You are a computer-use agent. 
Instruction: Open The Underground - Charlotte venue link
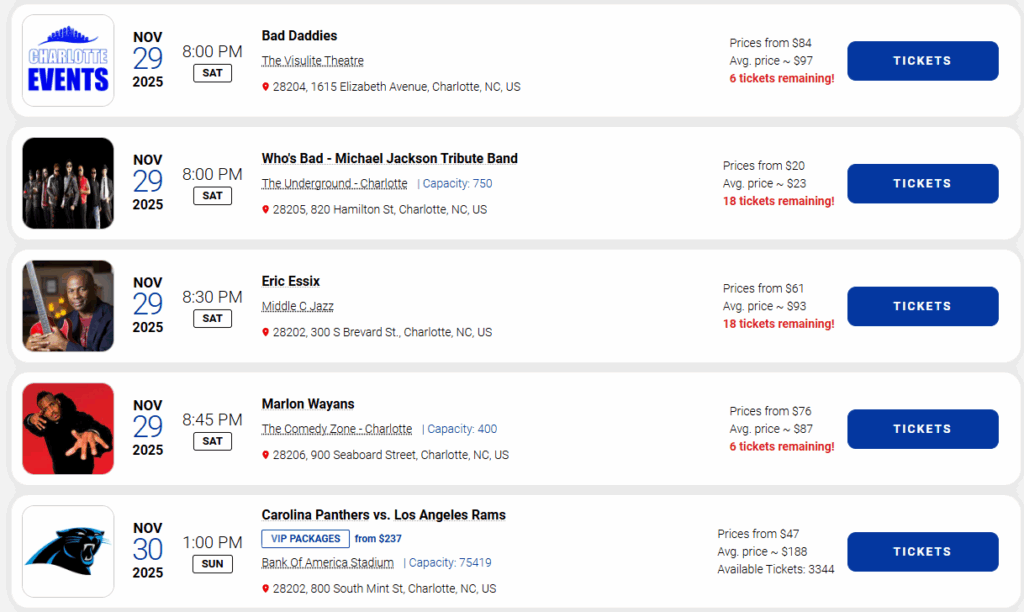tap(334, 184)
